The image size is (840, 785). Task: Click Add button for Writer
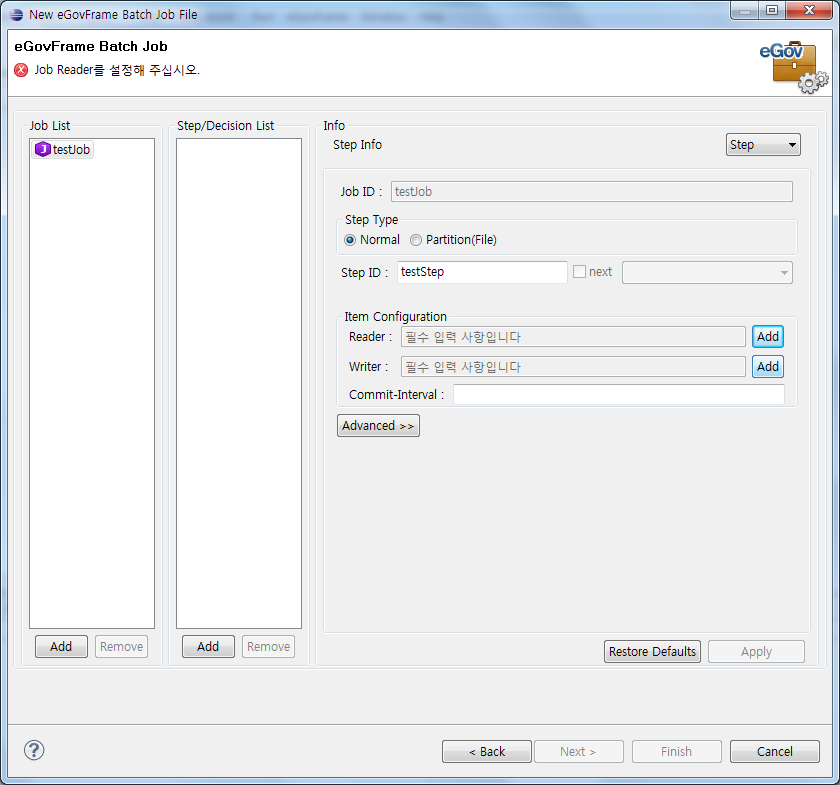tap(768, 367)
